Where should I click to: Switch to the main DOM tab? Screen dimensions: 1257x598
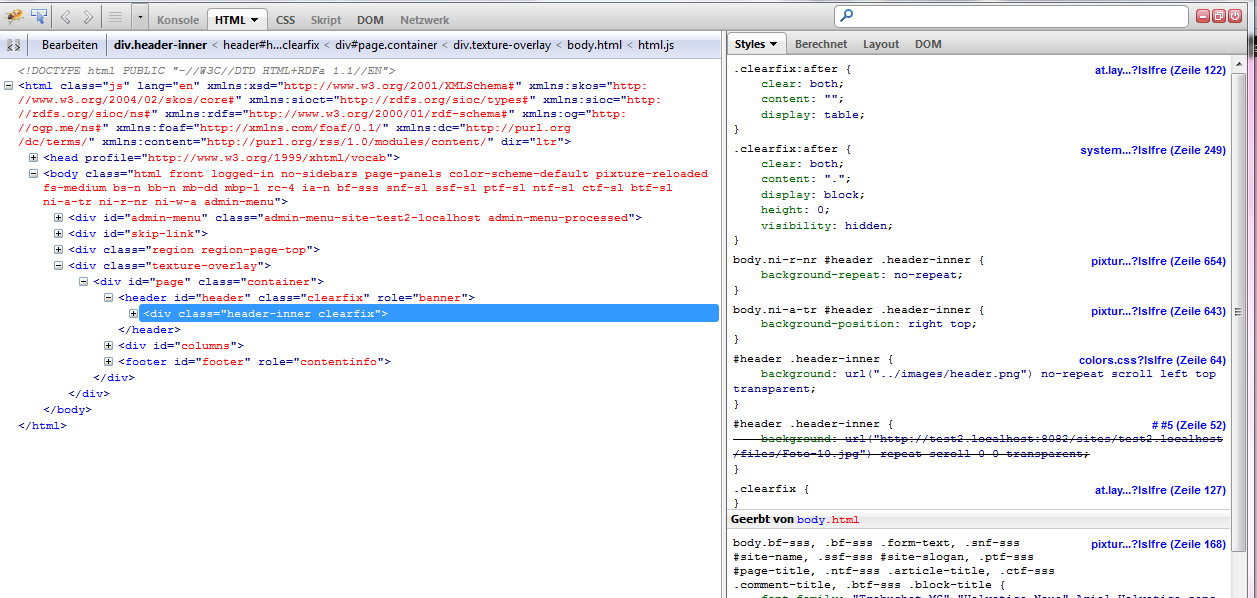(370, 20)
